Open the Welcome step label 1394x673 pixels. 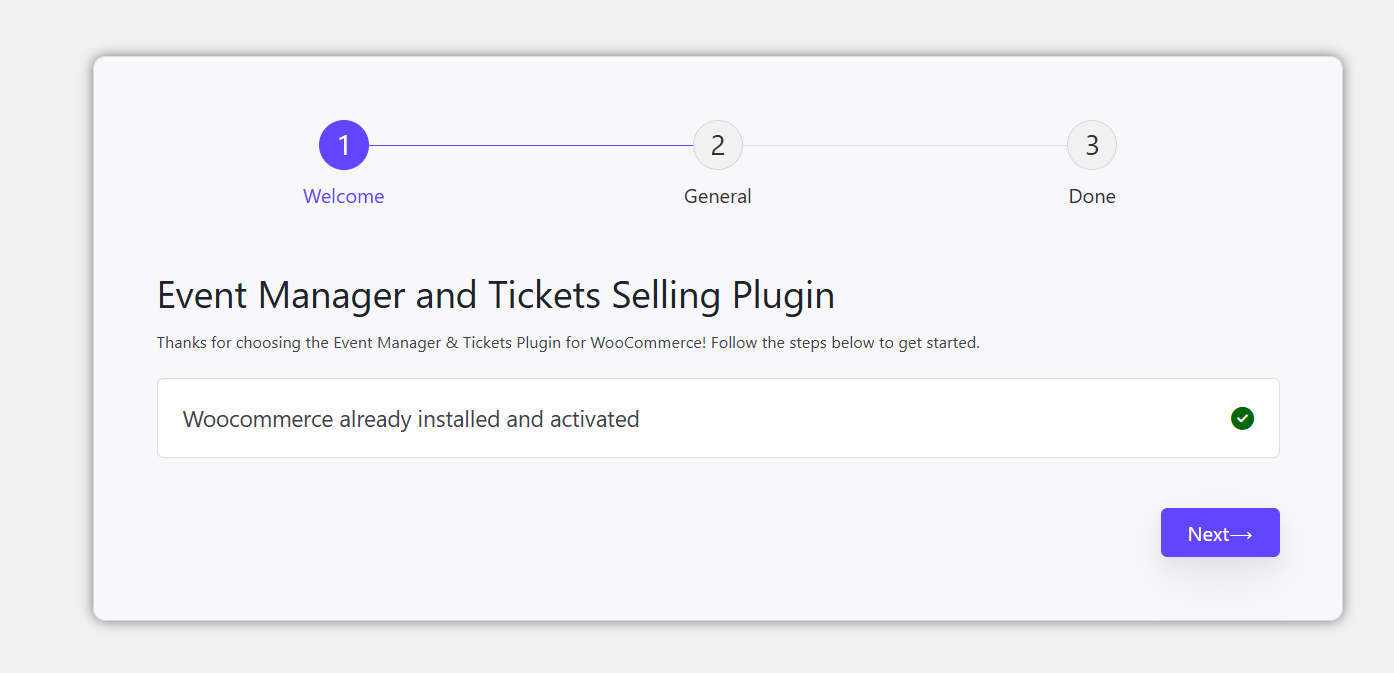click(344, 196)
